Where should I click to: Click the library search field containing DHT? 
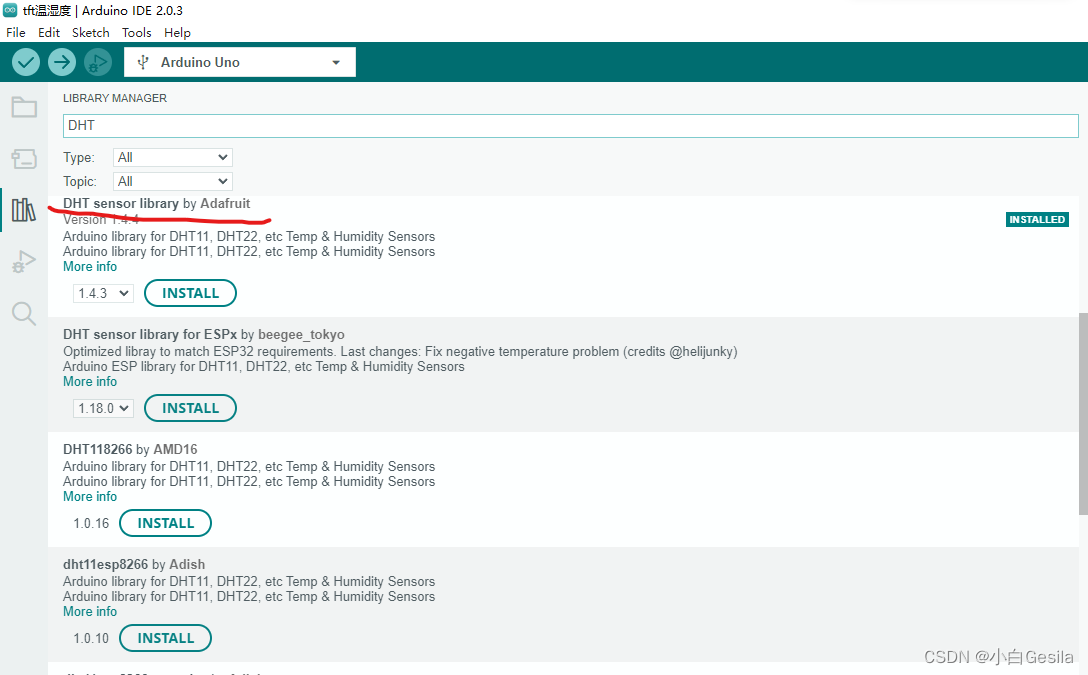click(570, 126)
